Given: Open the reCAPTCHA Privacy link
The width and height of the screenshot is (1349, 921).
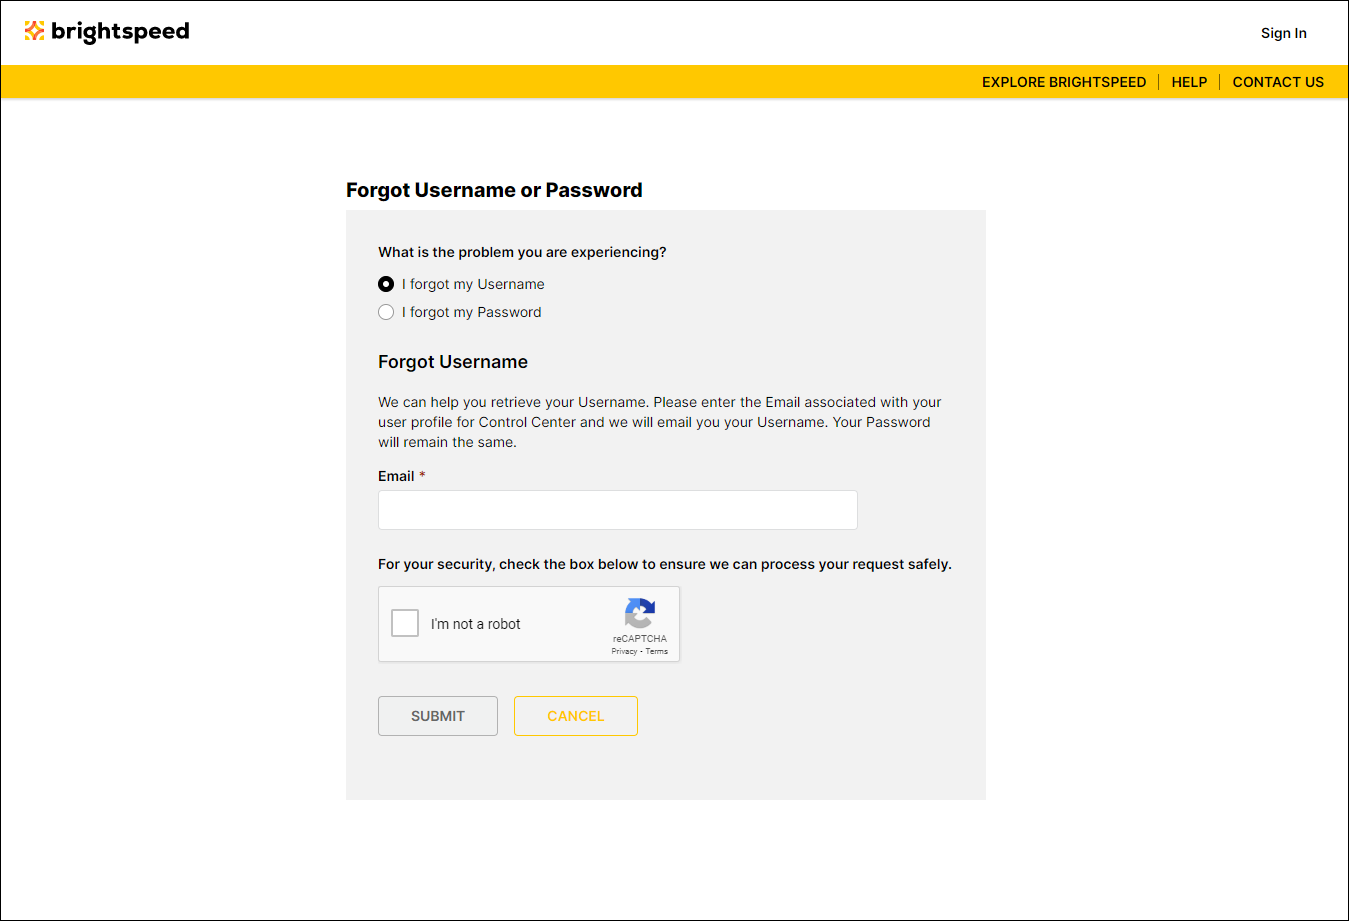Looking at the screenshot, I should [x=624, y=651].
